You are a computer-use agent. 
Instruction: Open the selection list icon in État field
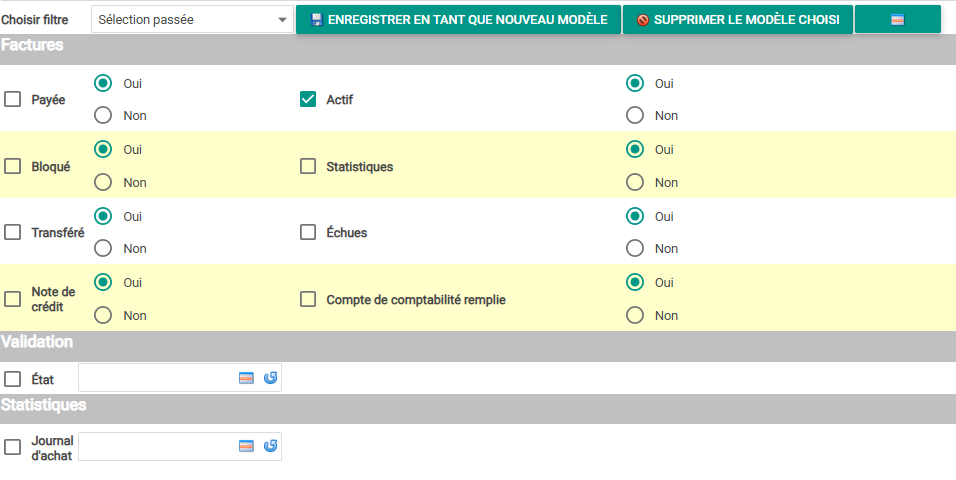(246, 378)
